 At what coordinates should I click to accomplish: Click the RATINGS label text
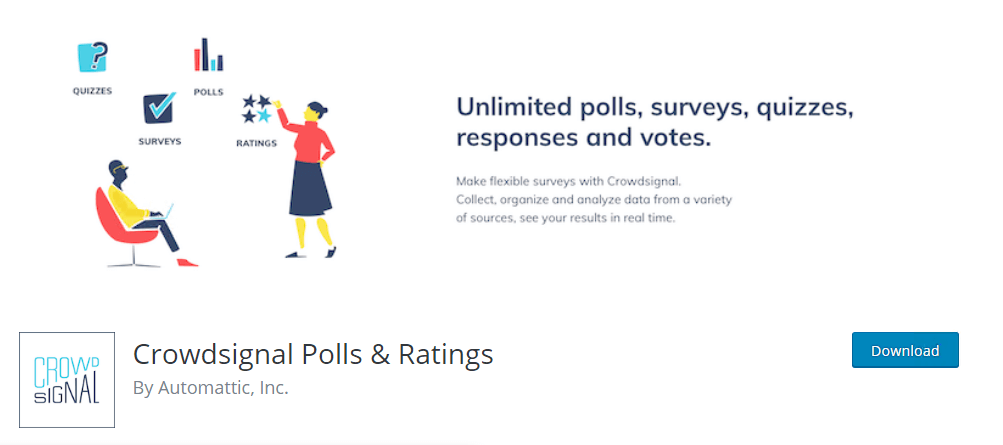pos(257,143)
